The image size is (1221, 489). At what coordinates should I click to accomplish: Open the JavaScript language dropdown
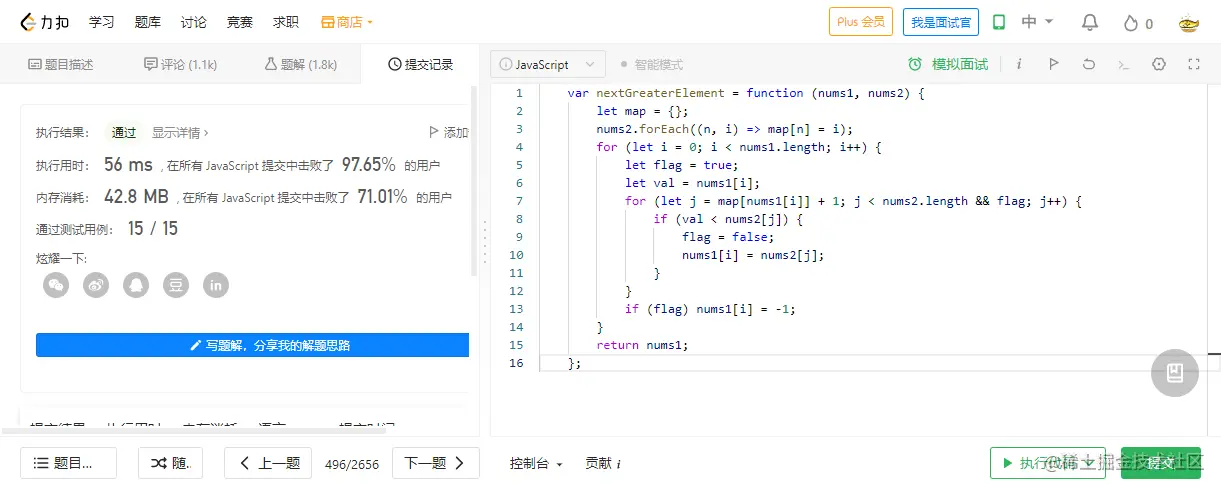tap(548, 64)
